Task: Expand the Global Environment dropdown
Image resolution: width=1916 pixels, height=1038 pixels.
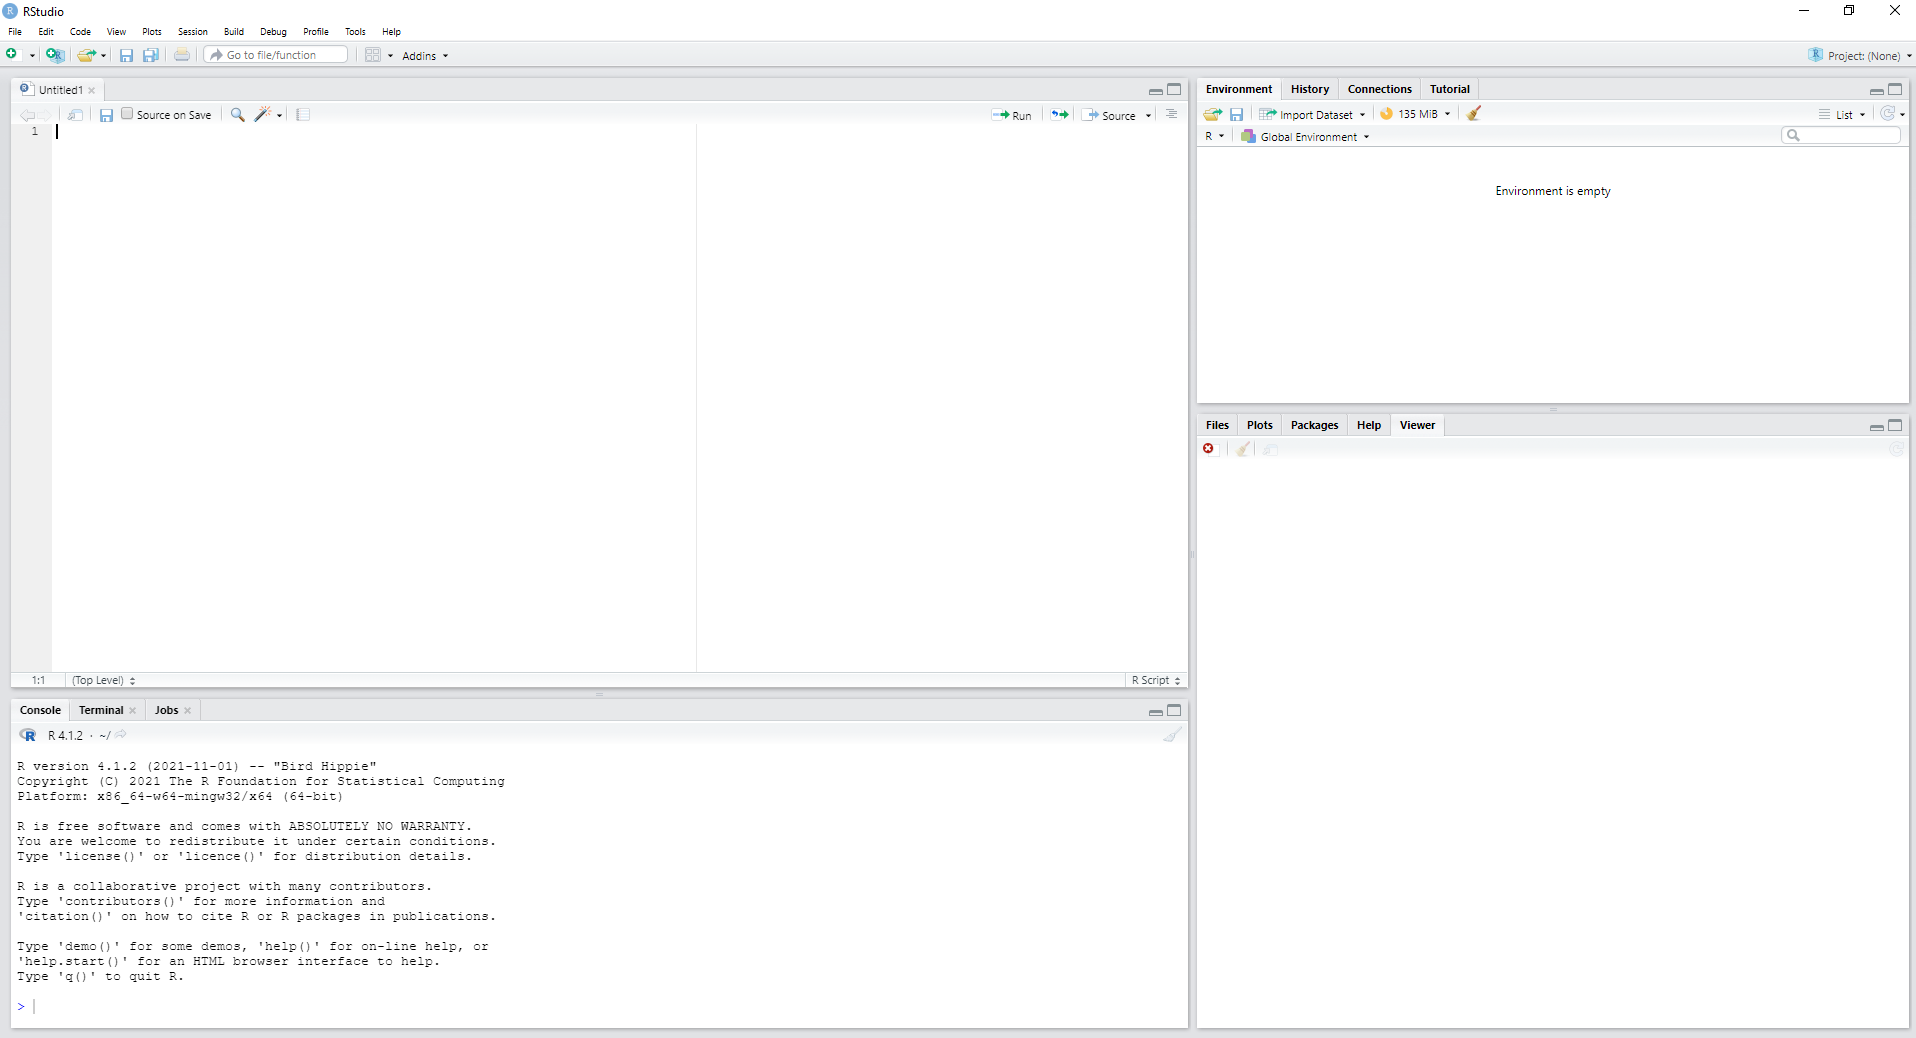Action: [1308, 137]
